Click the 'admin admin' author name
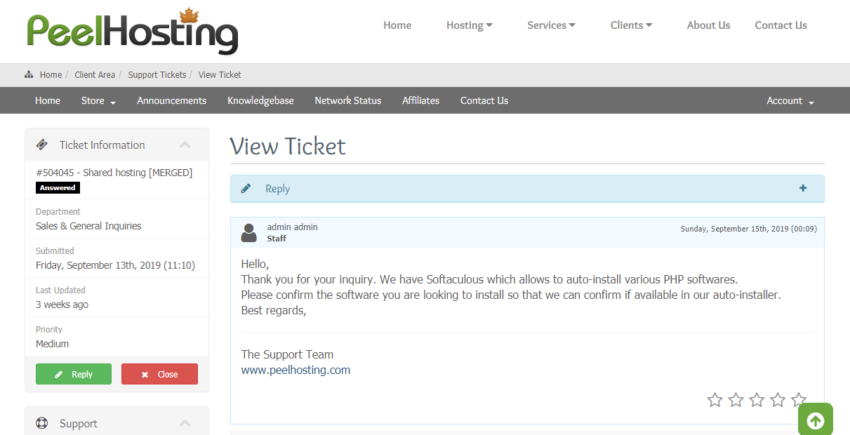Screen dimensions: 850x435 [x=292, y=227]
